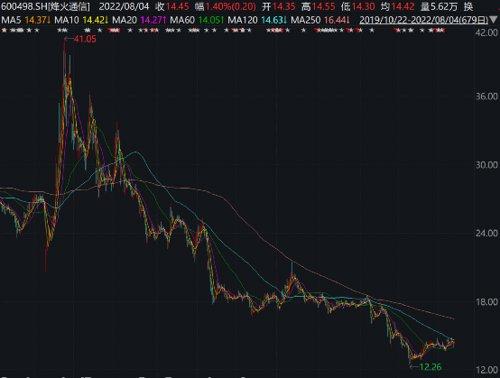This screenshot has height=378, width=500.
Task: Select the MA20 indicator label
Action: pyautogui.click(x=124, y=20)
